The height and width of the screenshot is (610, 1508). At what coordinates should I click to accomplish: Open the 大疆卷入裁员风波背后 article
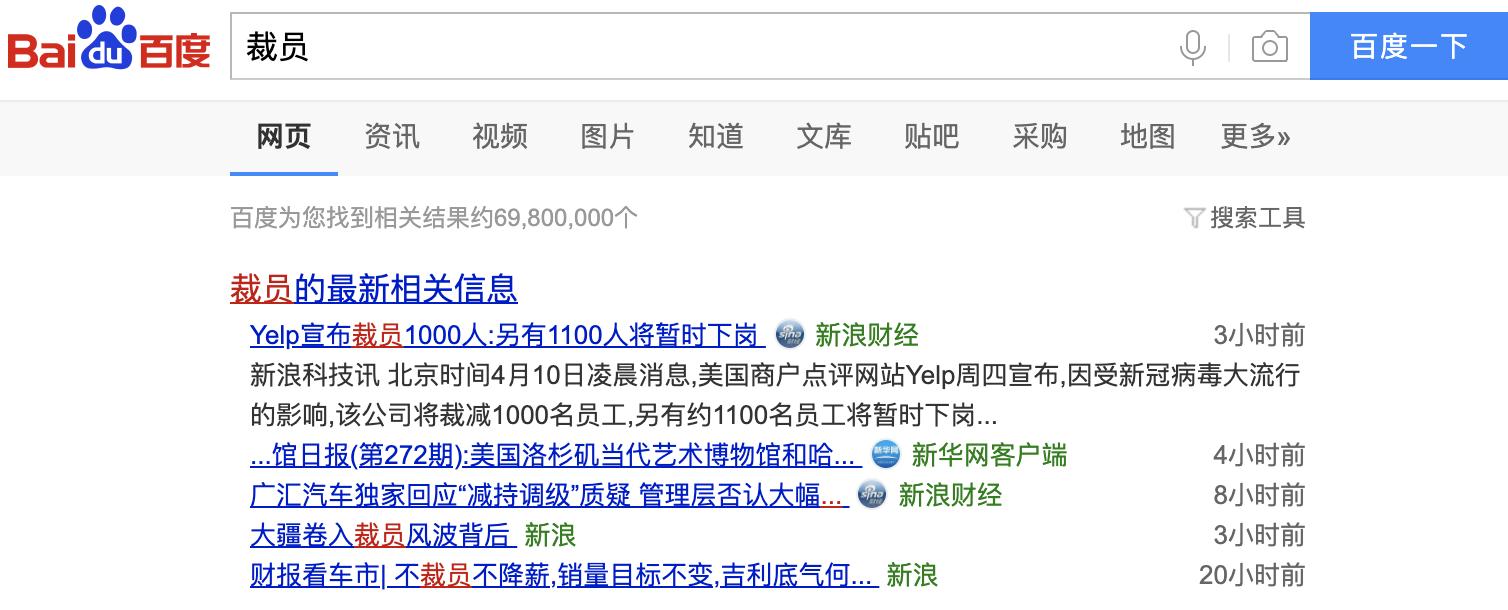(383, 536)
